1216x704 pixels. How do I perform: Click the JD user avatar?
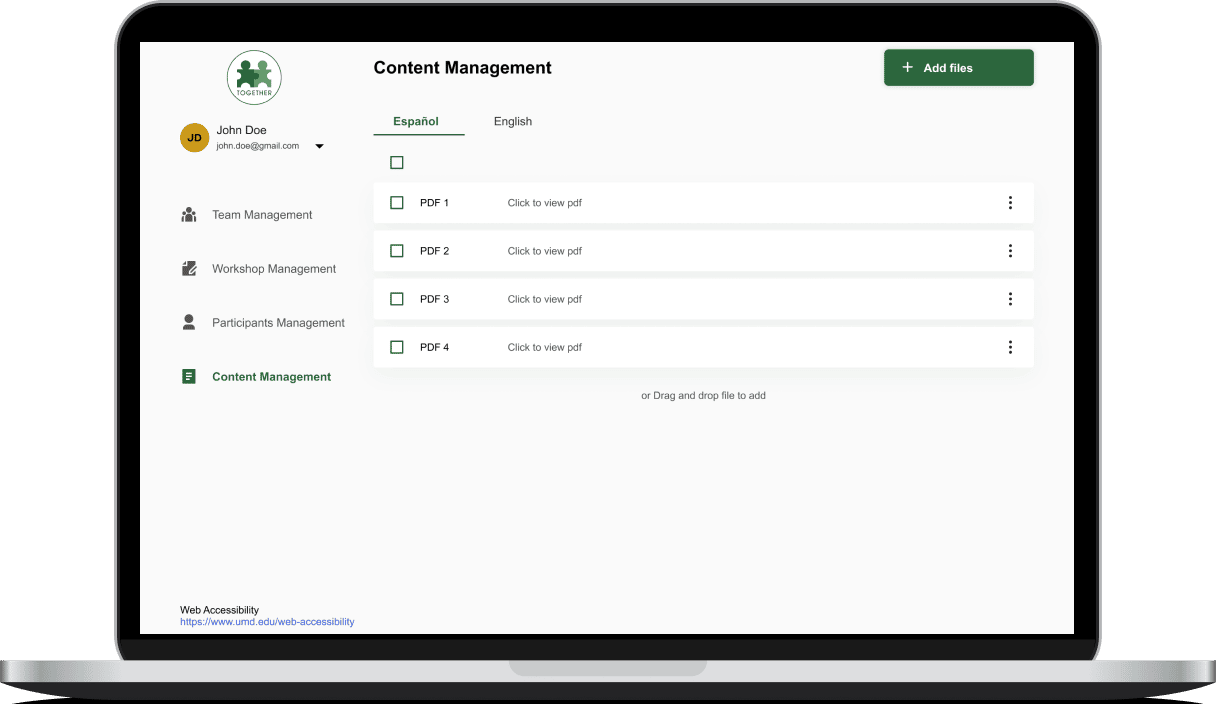coord(195,138)
